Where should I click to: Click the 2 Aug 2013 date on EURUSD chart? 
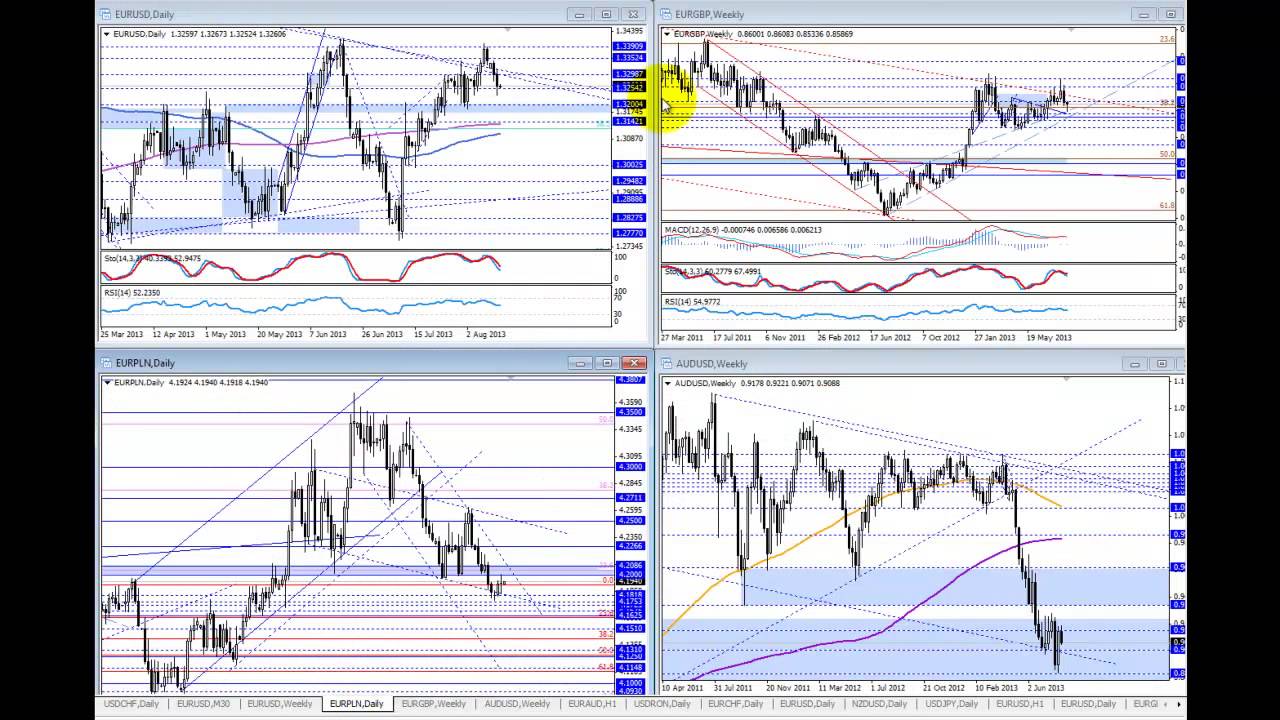click(x=486, y=334)
